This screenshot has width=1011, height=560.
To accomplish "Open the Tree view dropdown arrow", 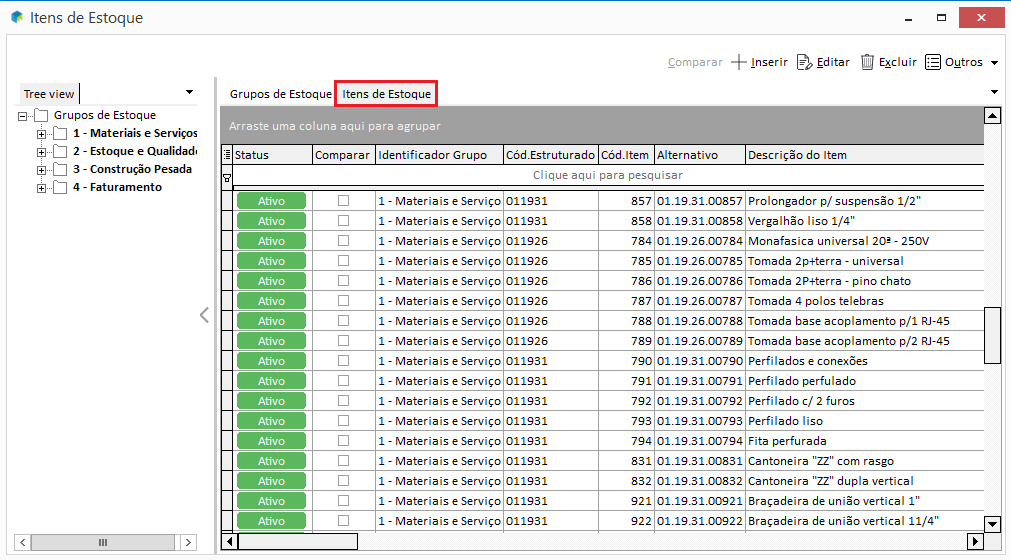I will pos(190,92).
